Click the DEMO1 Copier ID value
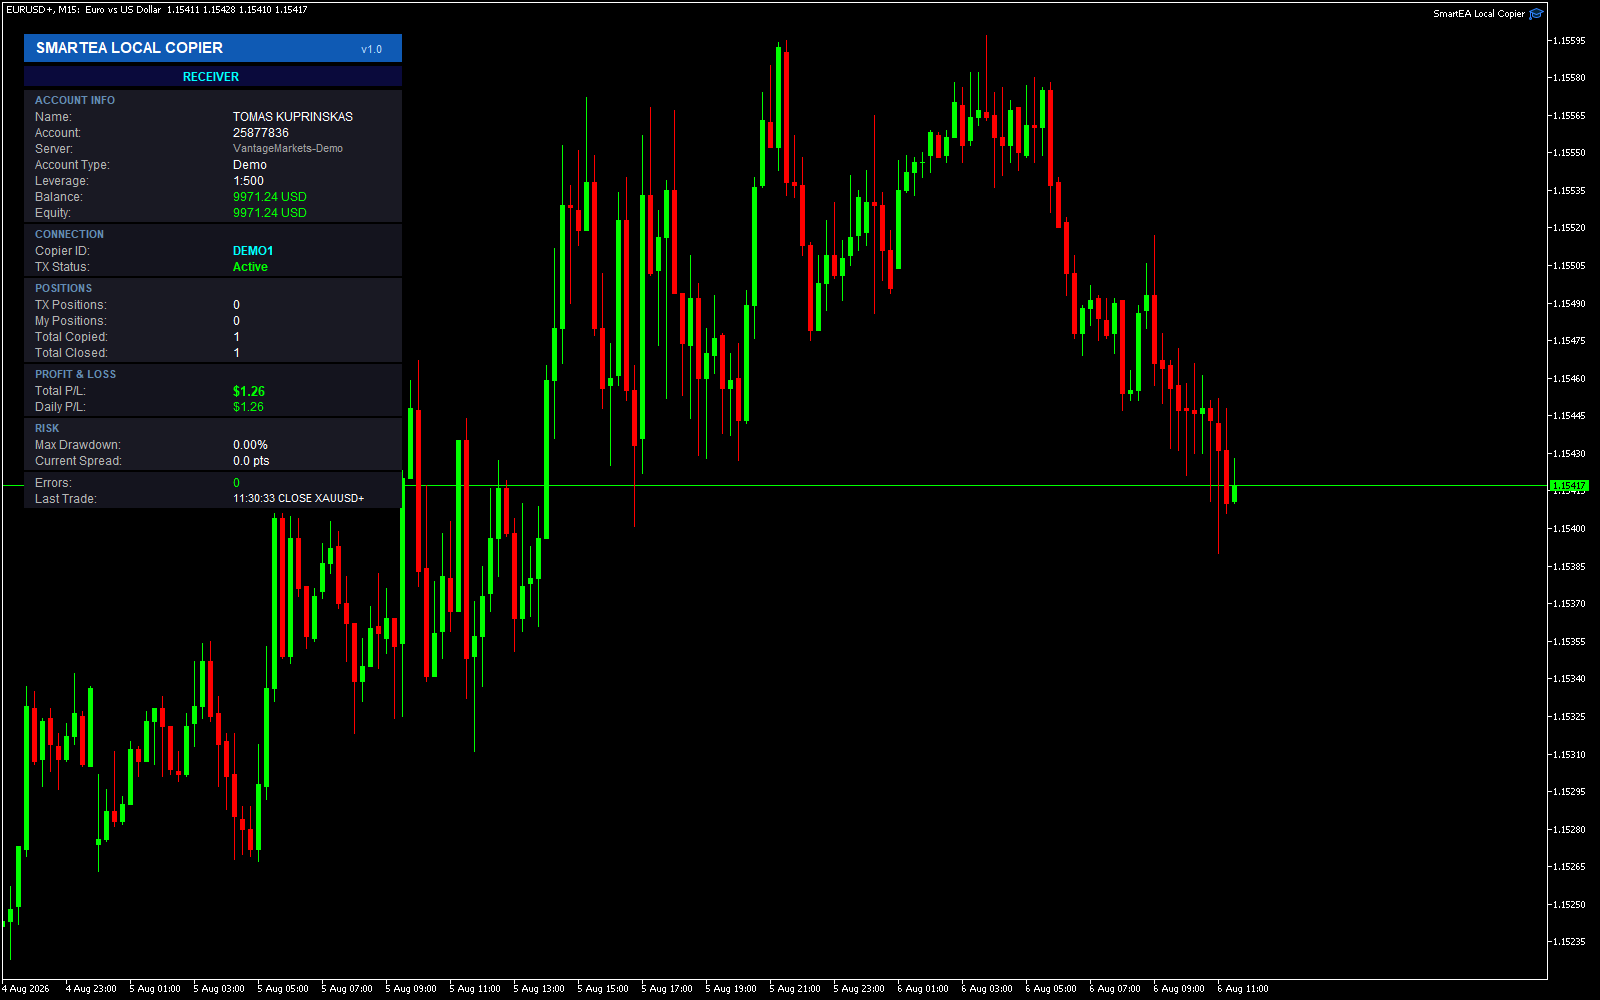Image resolution: width=1600 pixels, height=1000 pixels. point(253,251)
